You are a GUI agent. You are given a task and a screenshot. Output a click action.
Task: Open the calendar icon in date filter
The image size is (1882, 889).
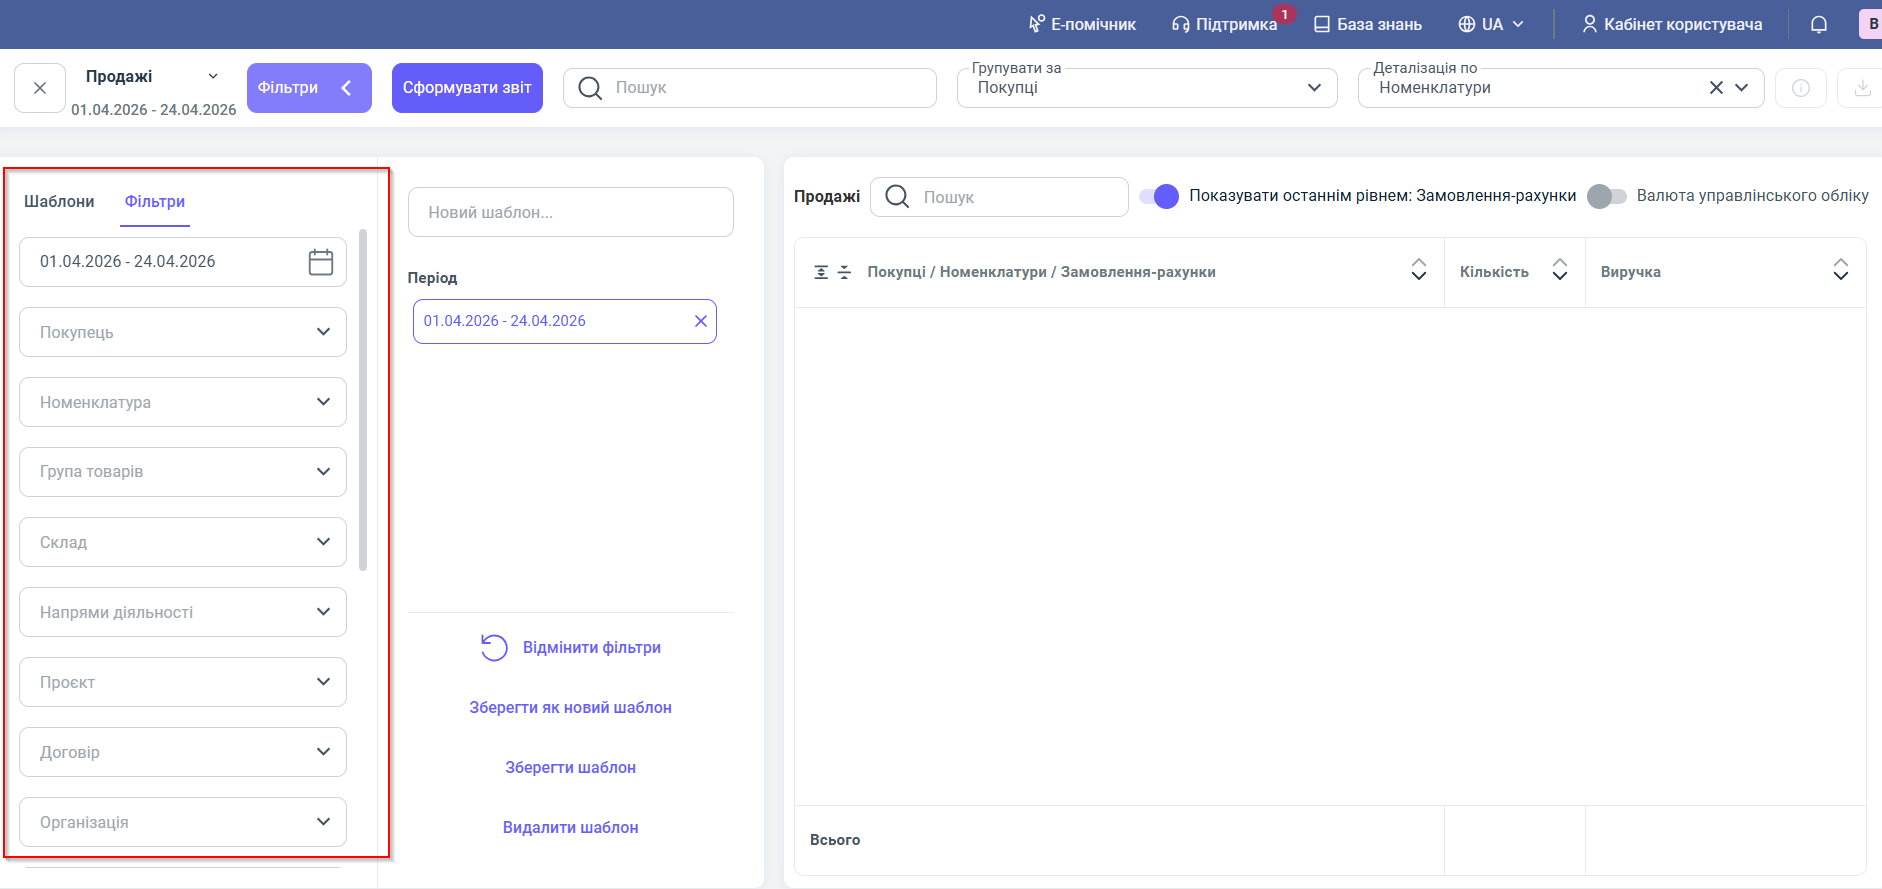pos(320,262)
